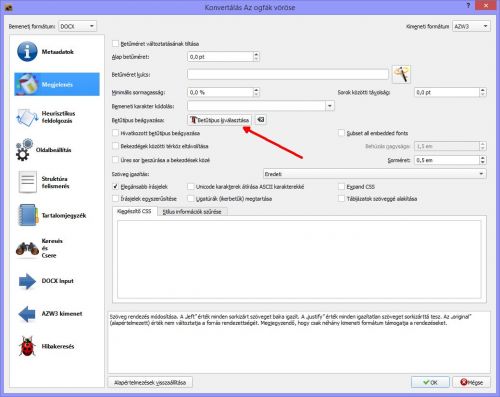Click the font size key wizard icon
The height and width of the screenshot is (397, 500).
coord(401,74)
